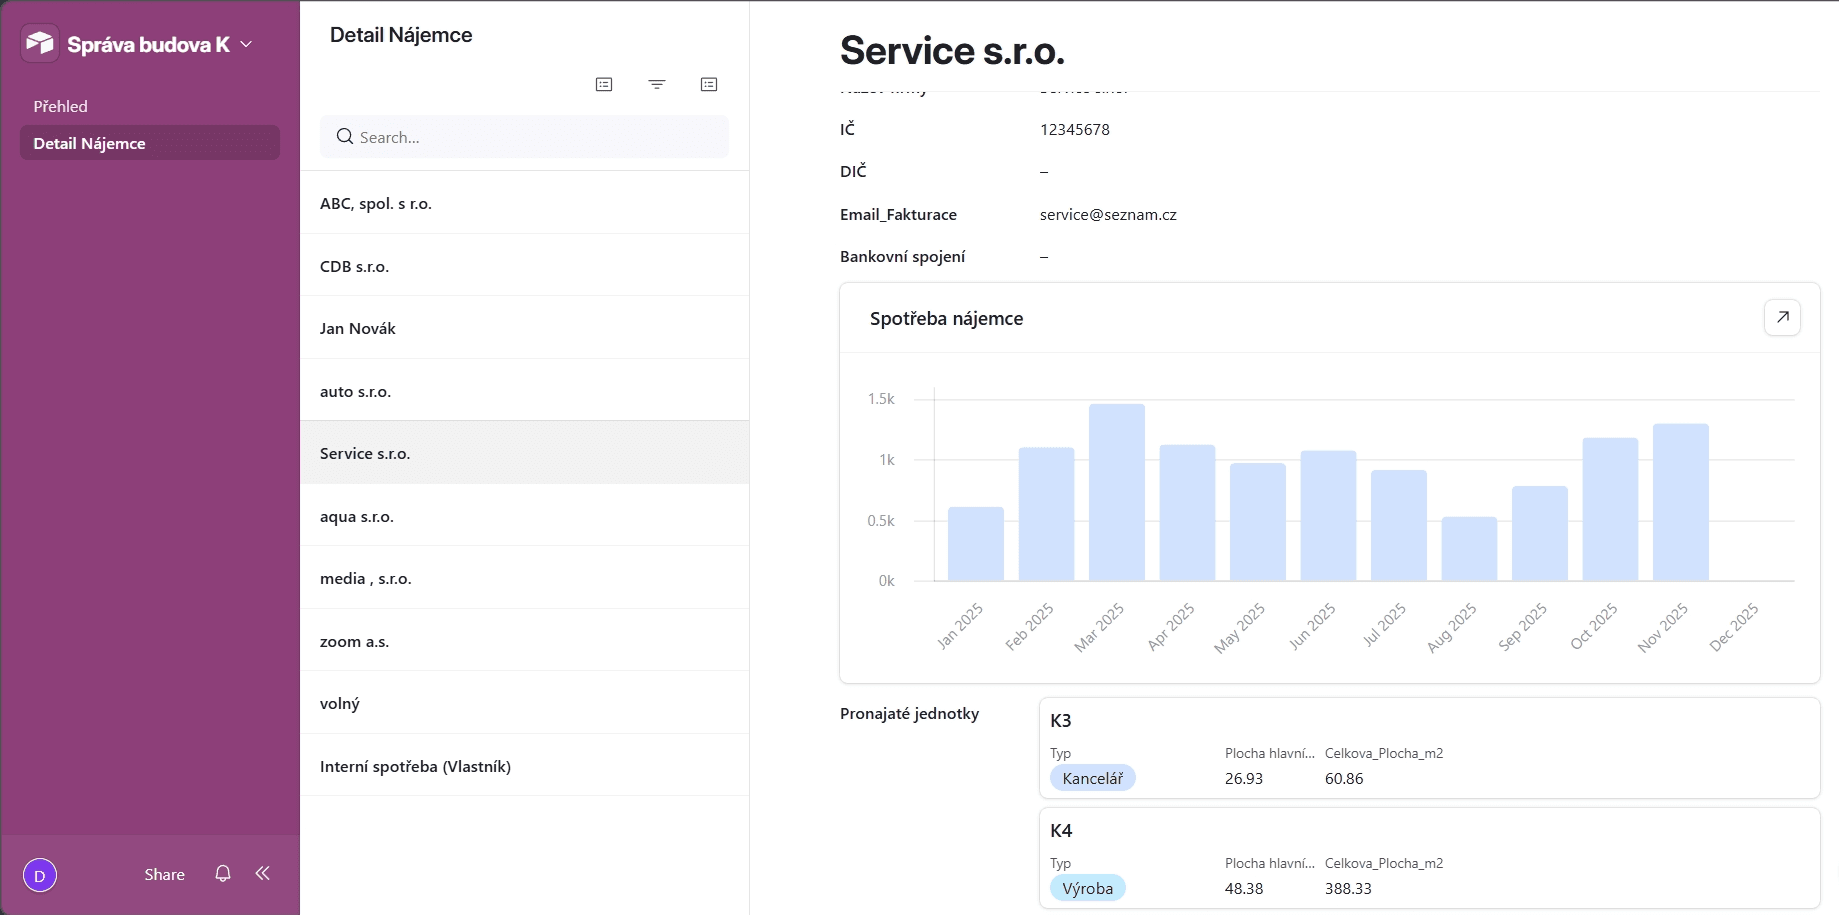Click the list options icon right of the filter
This screenshot has width=1839, height=915.
point(709,85)
